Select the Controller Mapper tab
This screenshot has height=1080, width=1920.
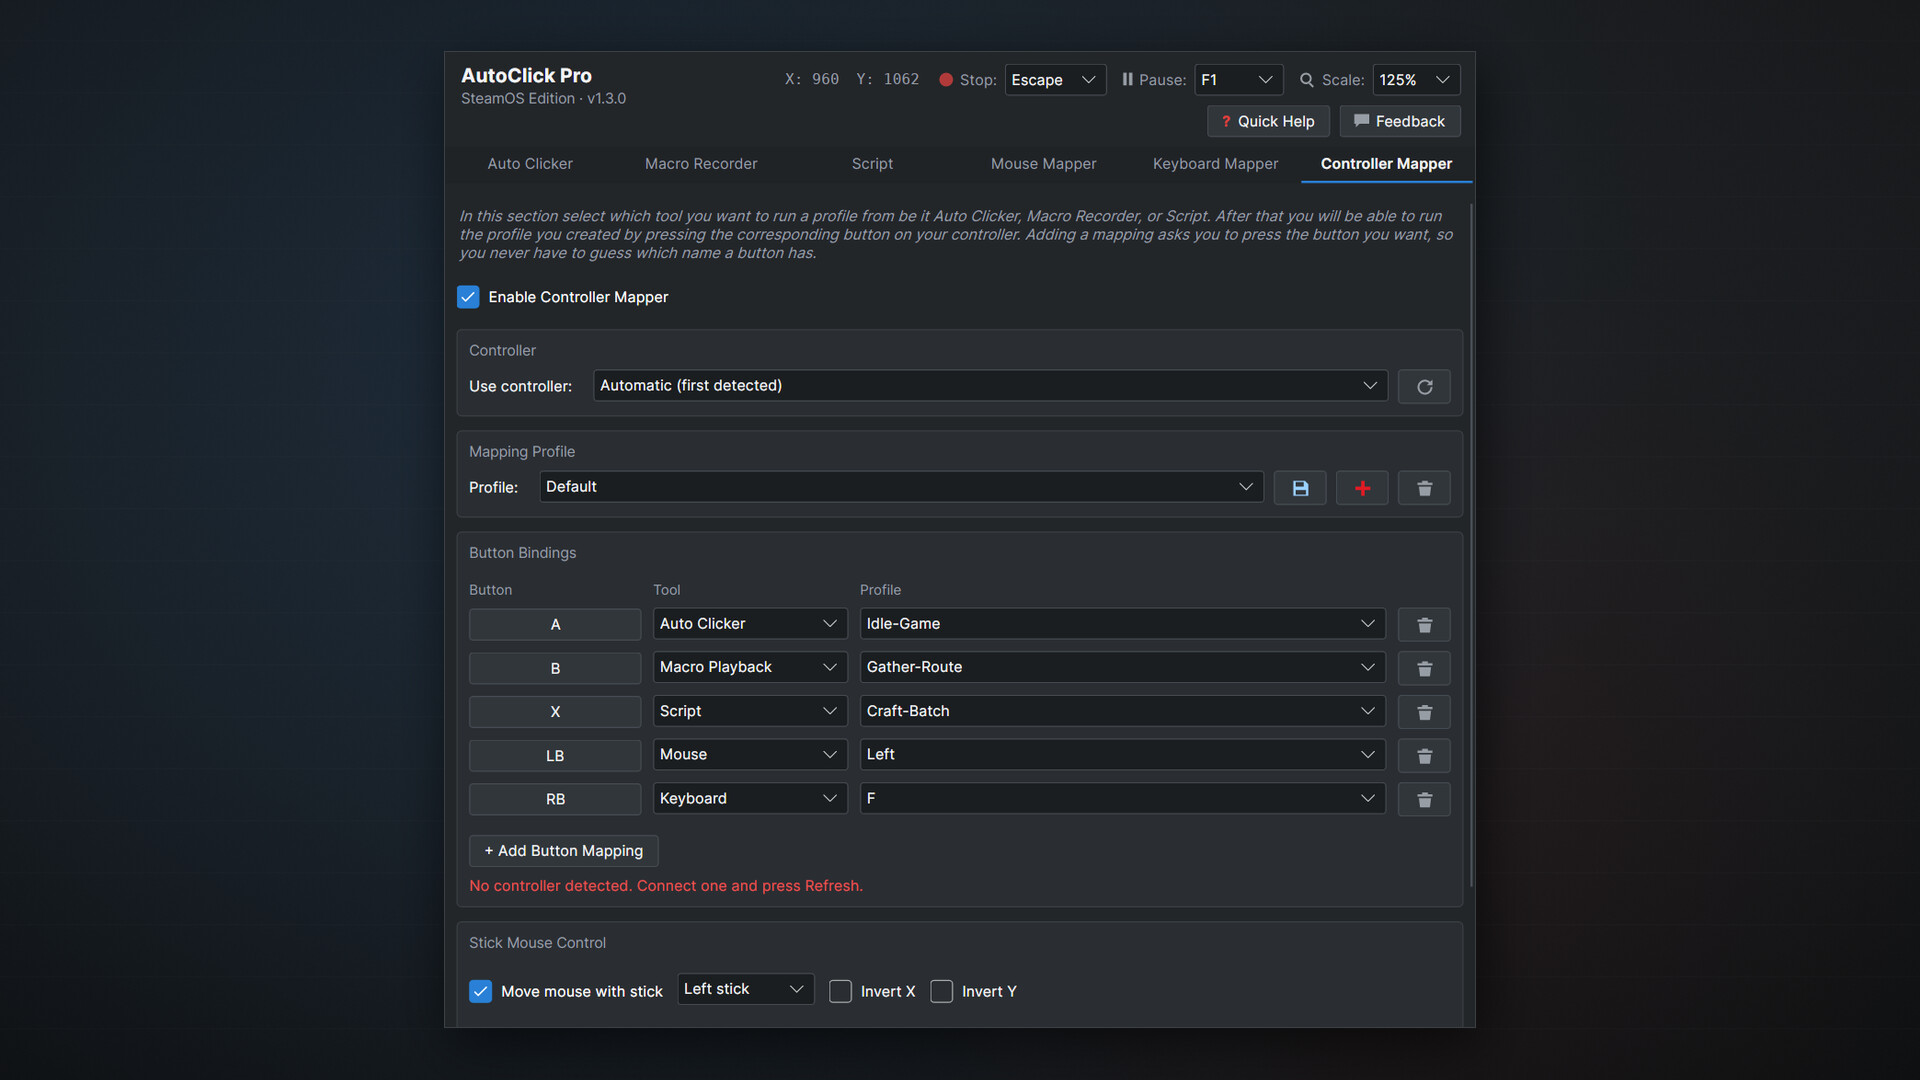click(x=1386, y=164)
